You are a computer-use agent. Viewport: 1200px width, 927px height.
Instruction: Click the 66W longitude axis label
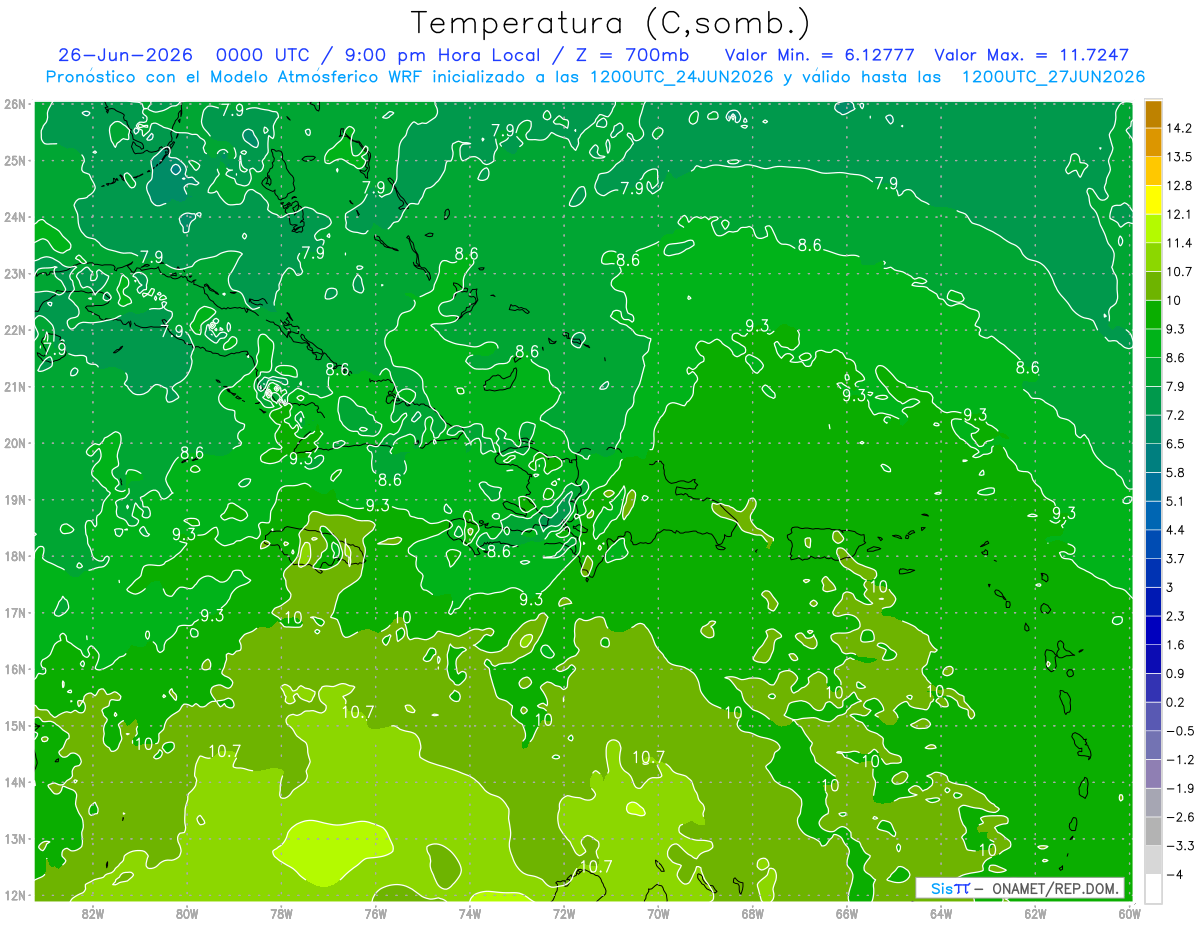[846, 913]
